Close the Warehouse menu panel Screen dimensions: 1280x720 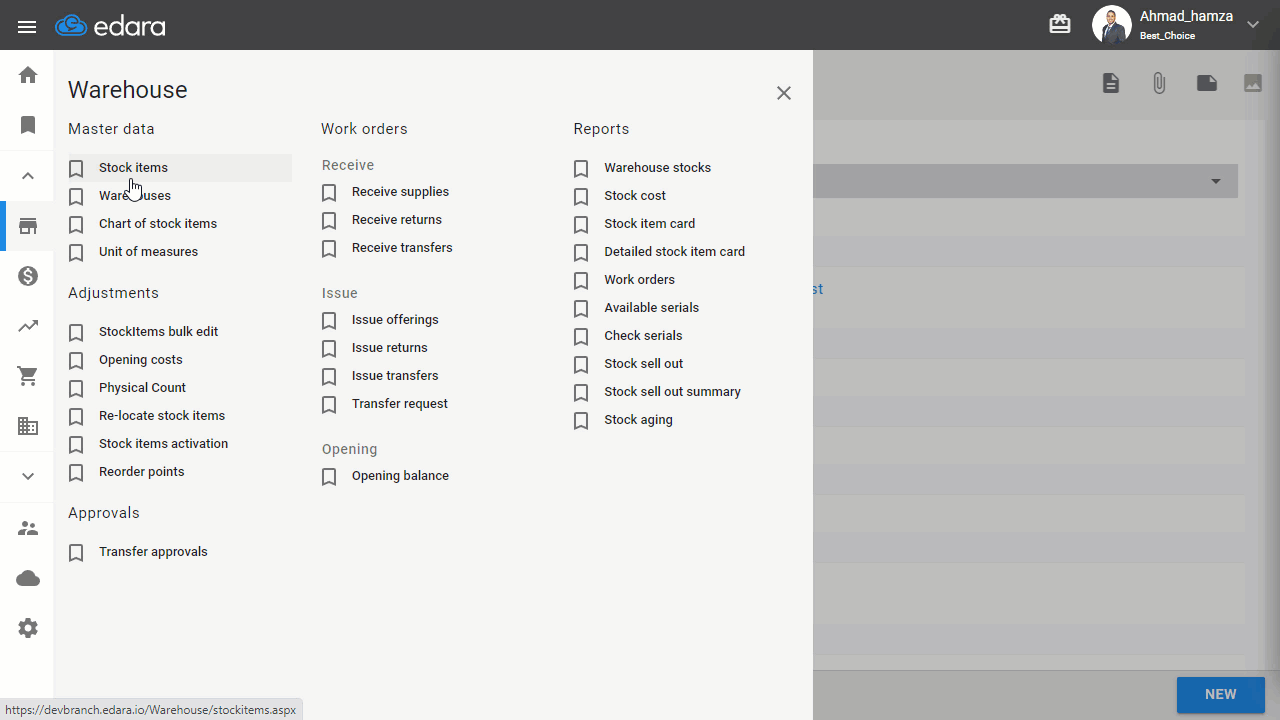[x=784, y=93]
